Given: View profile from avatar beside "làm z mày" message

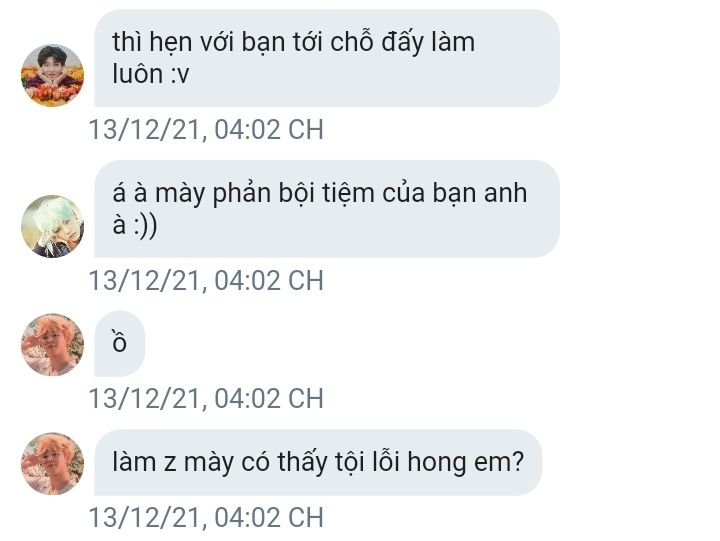Looking at the screenshot, I should click(x=52, y=464).
